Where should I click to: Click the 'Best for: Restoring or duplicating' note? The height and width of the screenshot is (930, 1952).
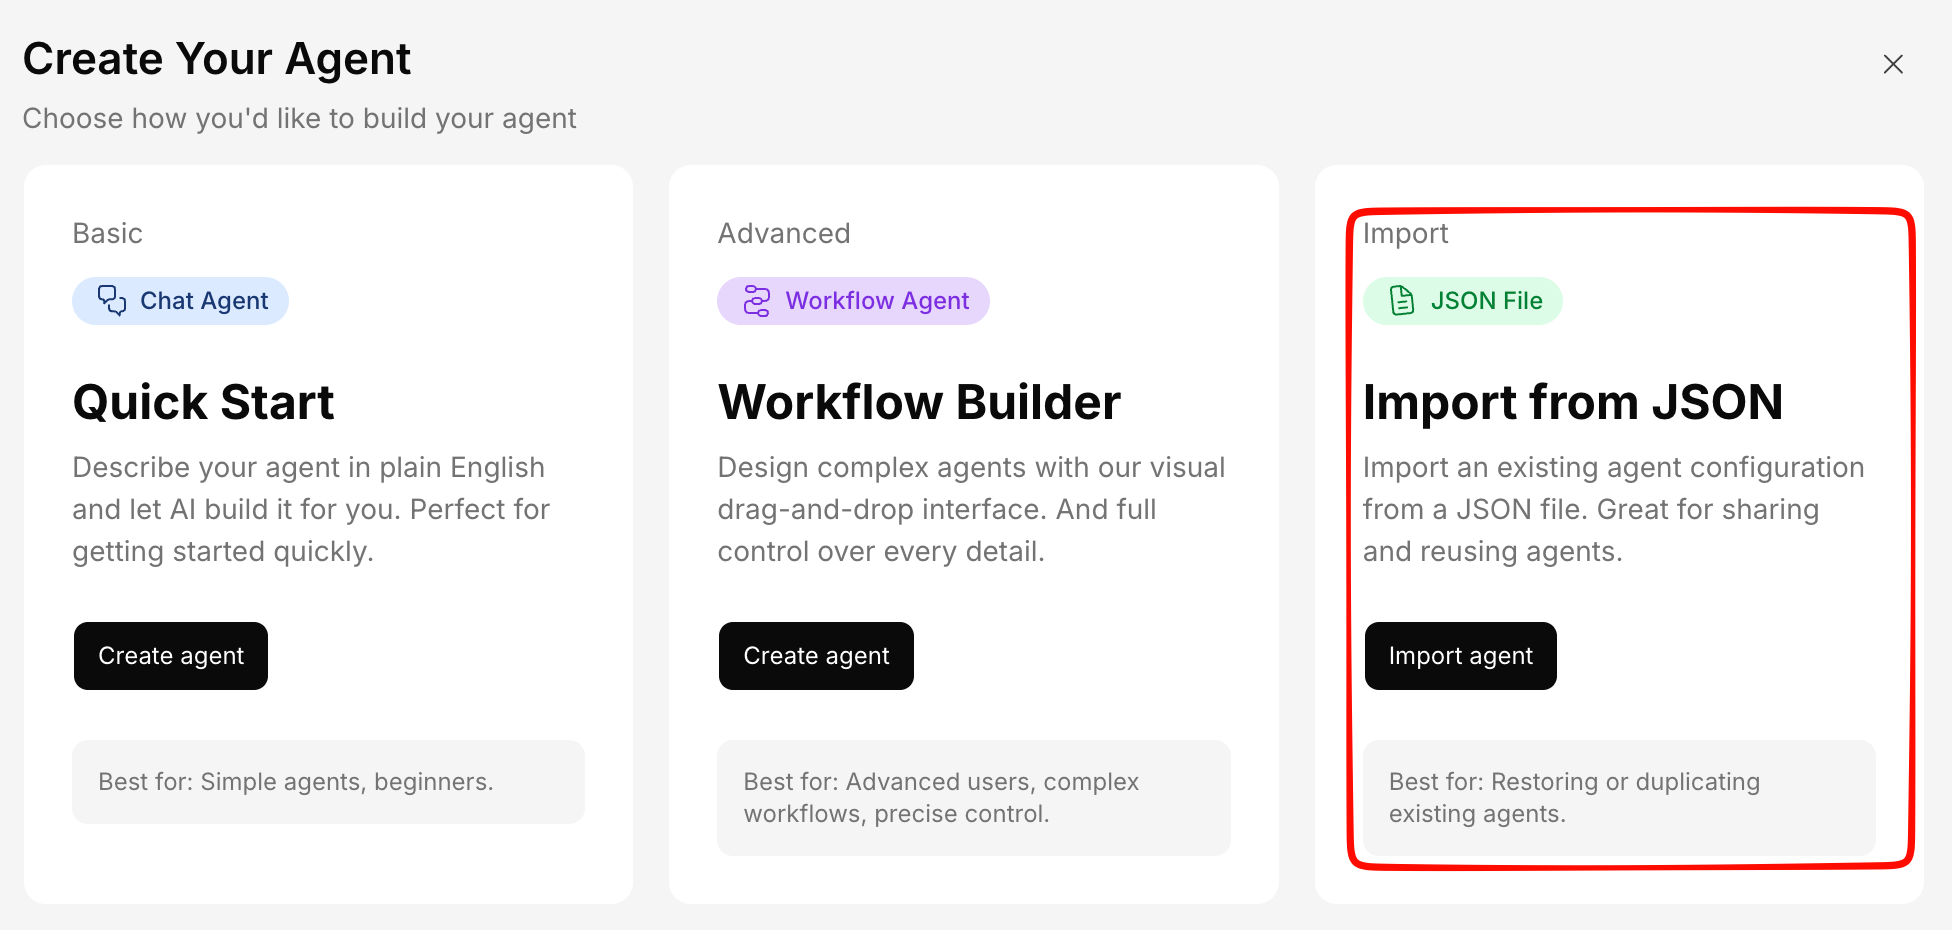(1573, 797)
